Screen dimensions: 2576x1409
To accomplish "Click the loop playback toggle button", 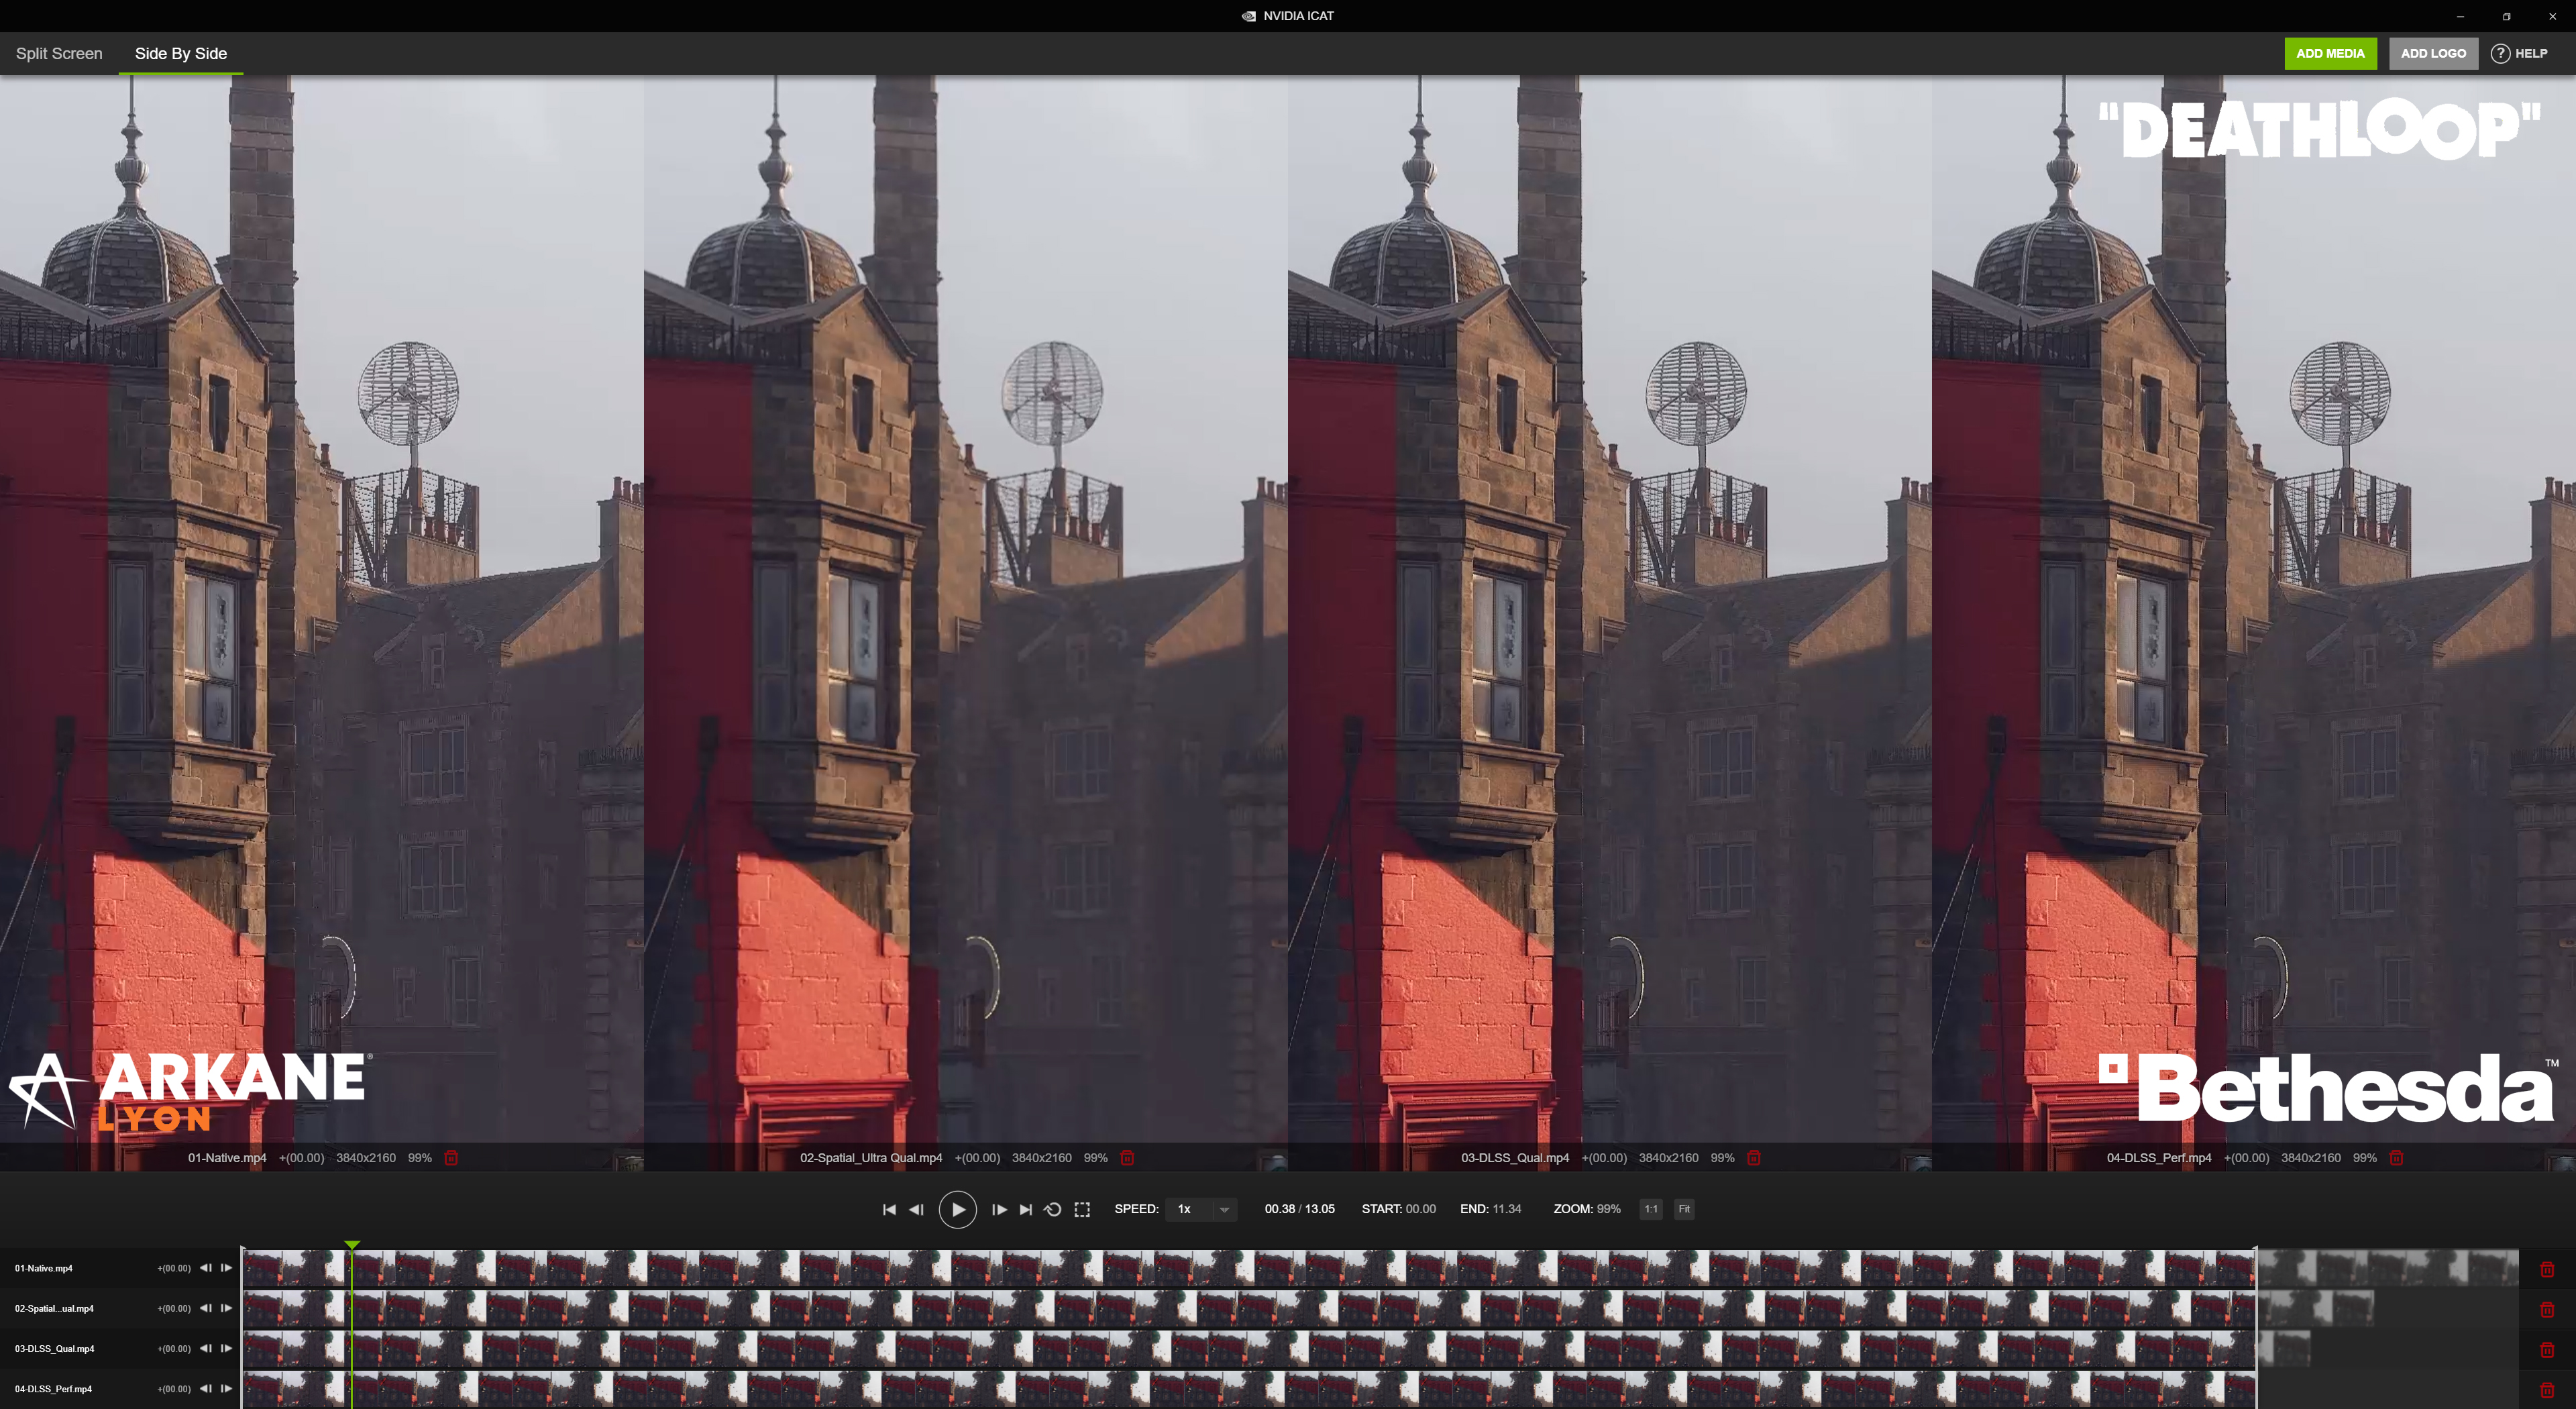I will pos(1053,1210).
